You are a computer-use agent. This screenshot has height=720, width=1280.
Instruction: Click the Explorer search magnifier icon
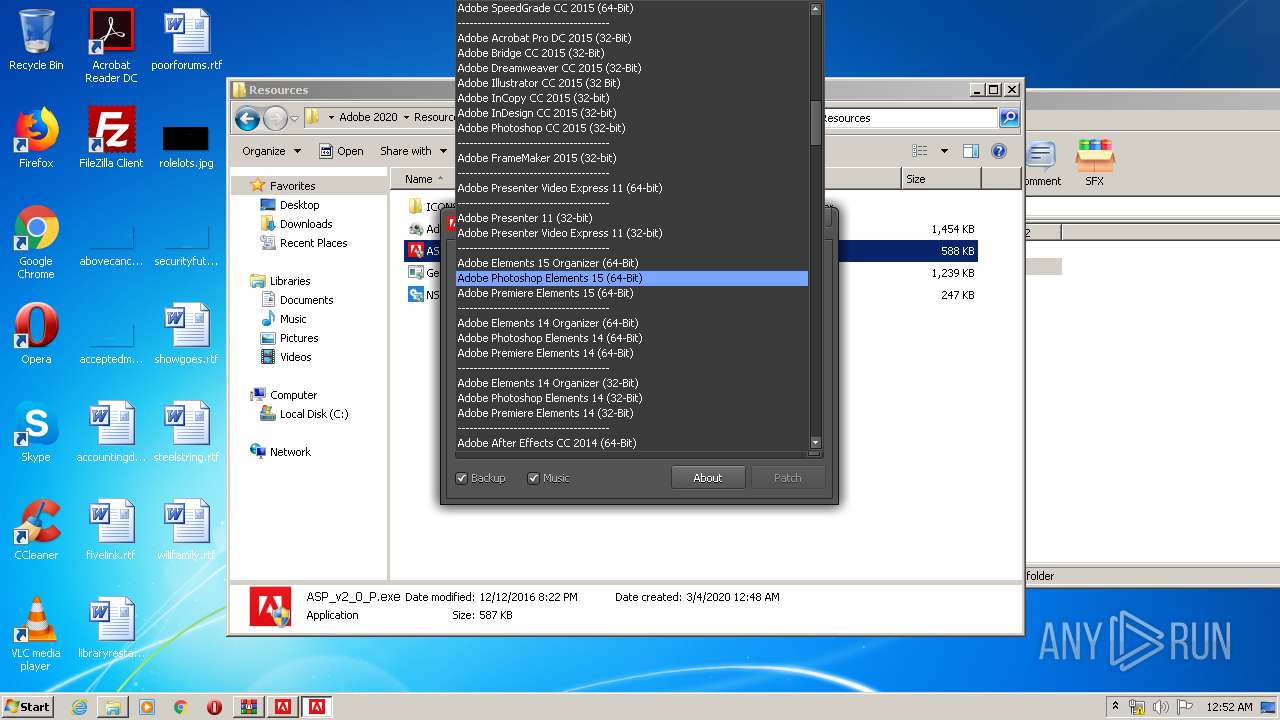coord(1009,118)
